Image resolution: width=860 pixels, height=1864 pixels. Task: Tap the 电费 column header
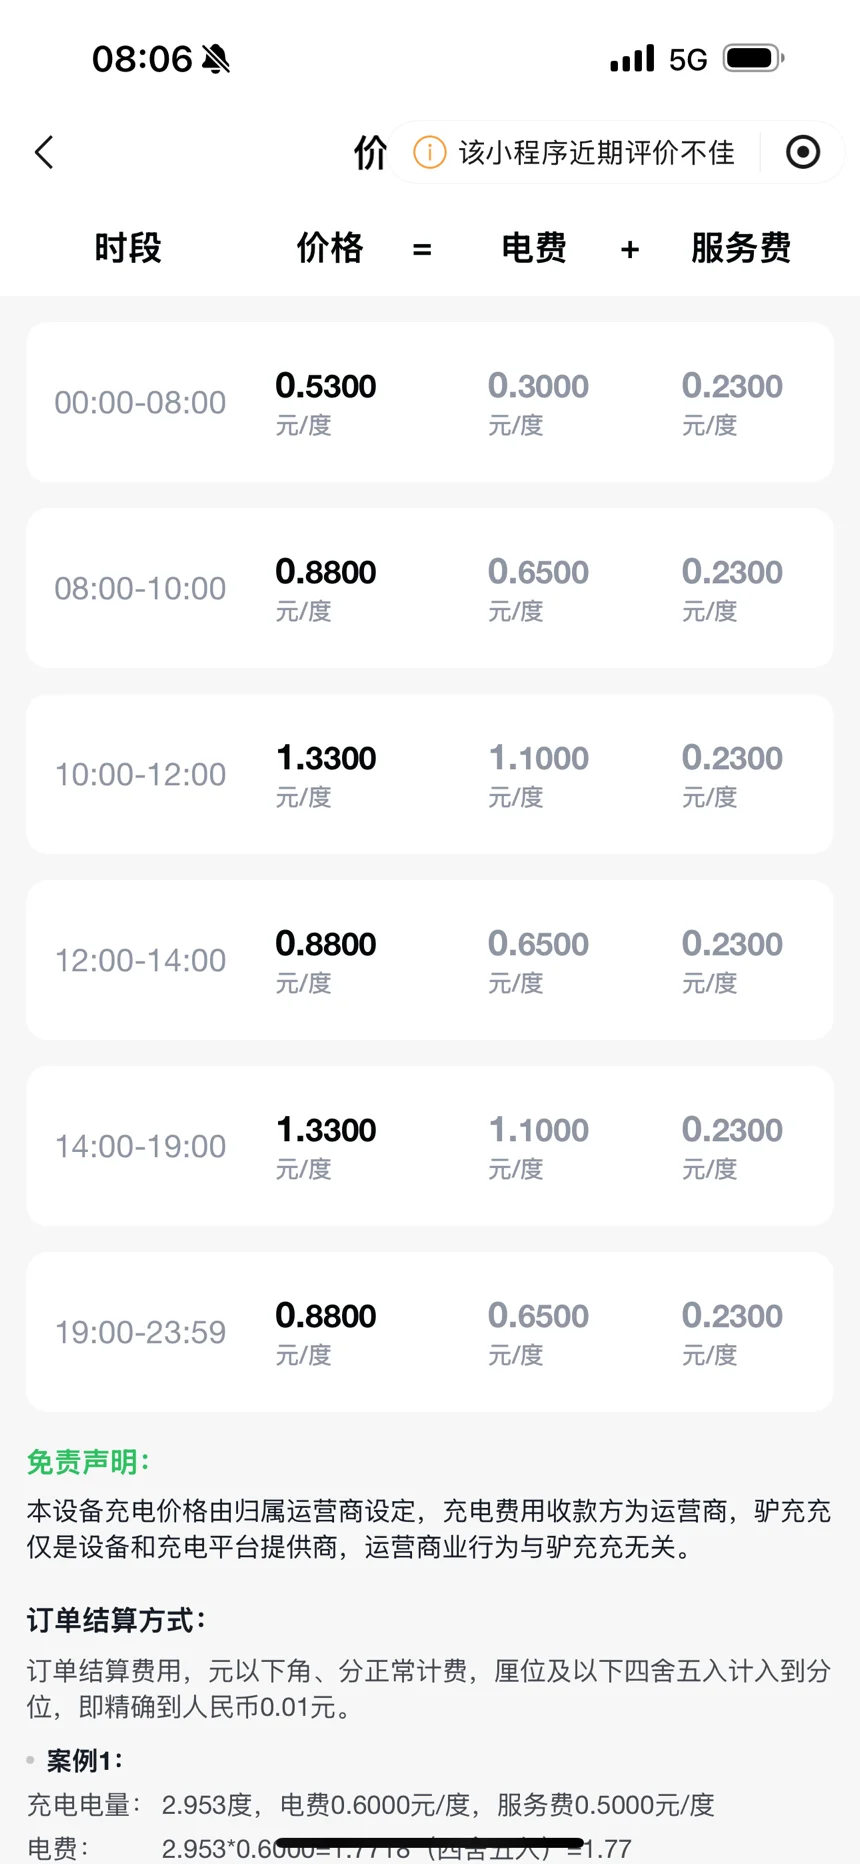point(534,248)
